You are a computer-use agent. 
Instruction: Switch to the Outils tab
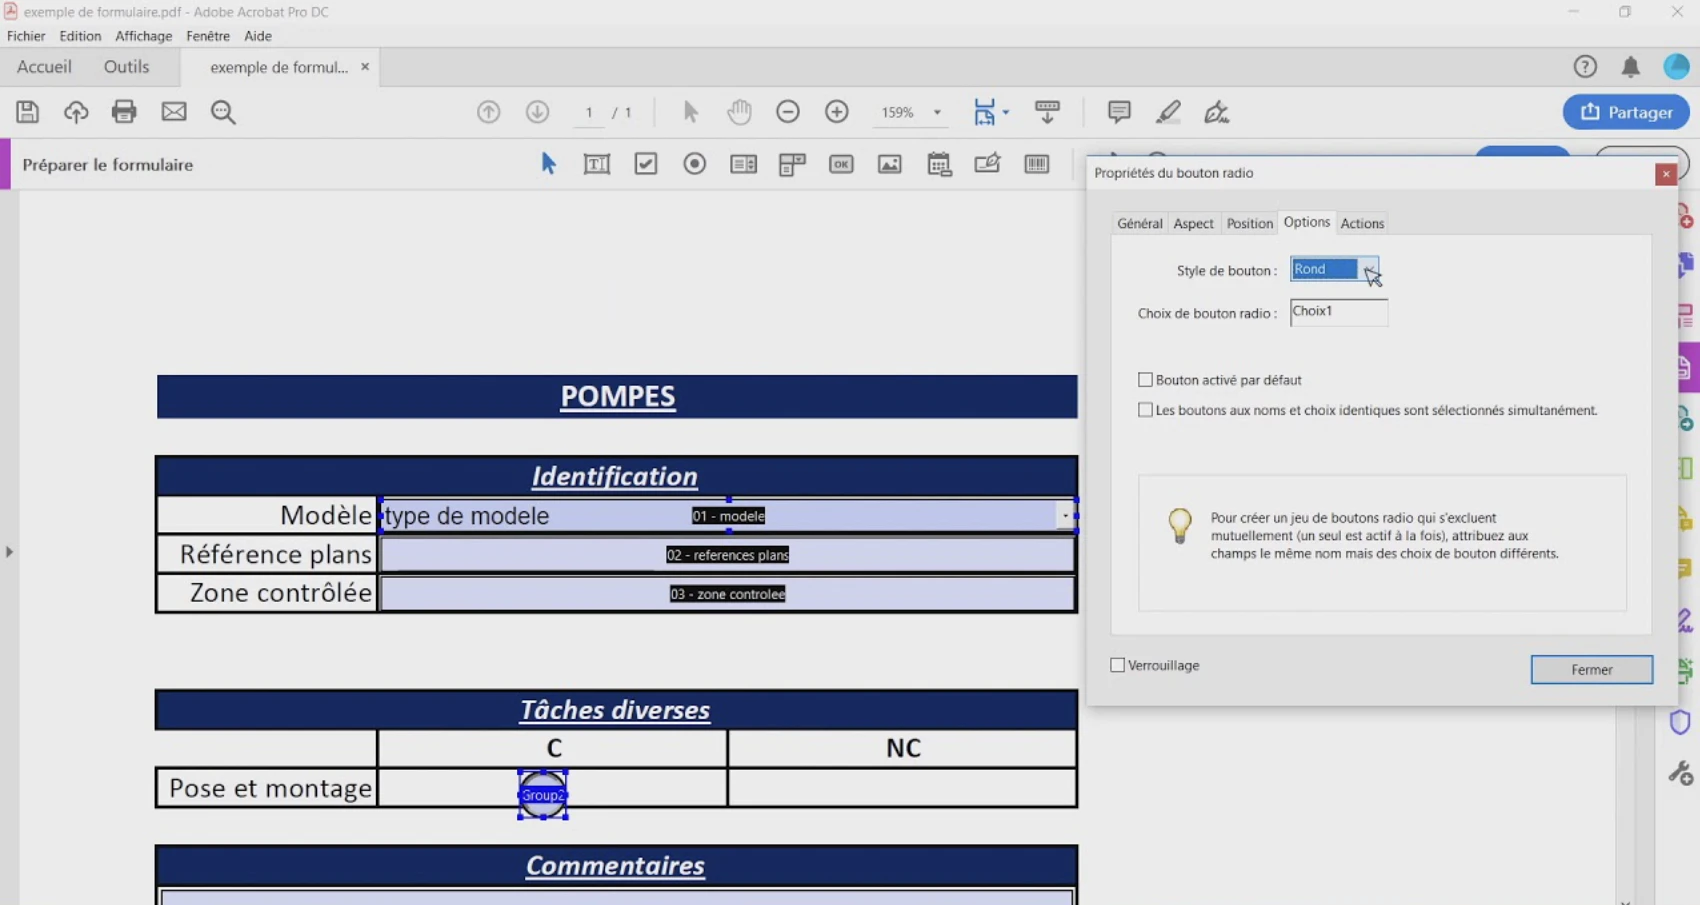(126, 67)
